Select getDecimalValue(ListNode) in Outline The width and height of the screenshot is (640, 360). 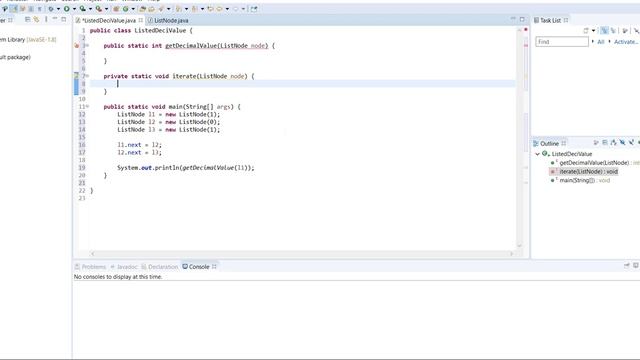594,162
